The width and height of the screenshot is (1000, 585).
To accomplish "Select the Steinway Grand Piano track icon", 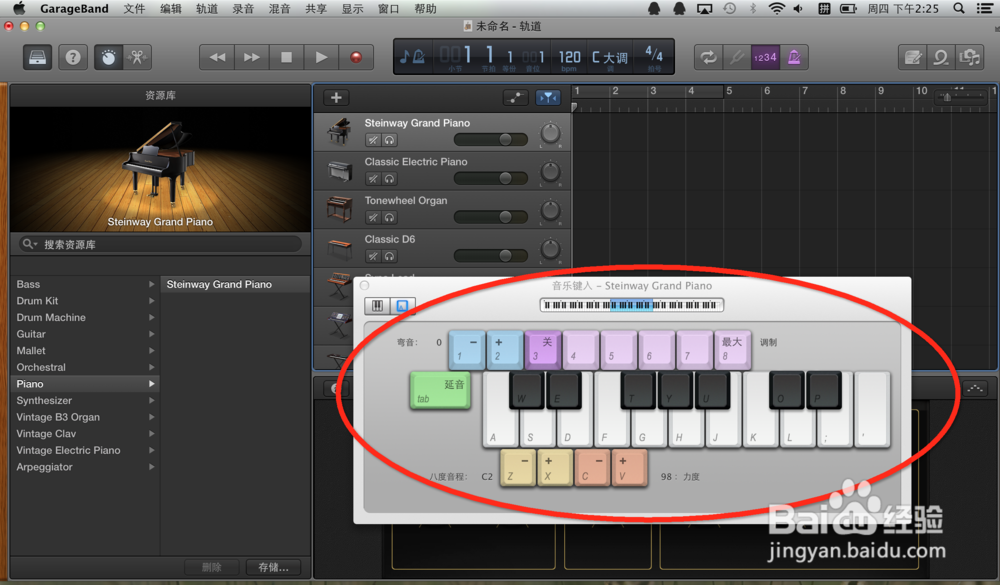I will tap(339, 132).
